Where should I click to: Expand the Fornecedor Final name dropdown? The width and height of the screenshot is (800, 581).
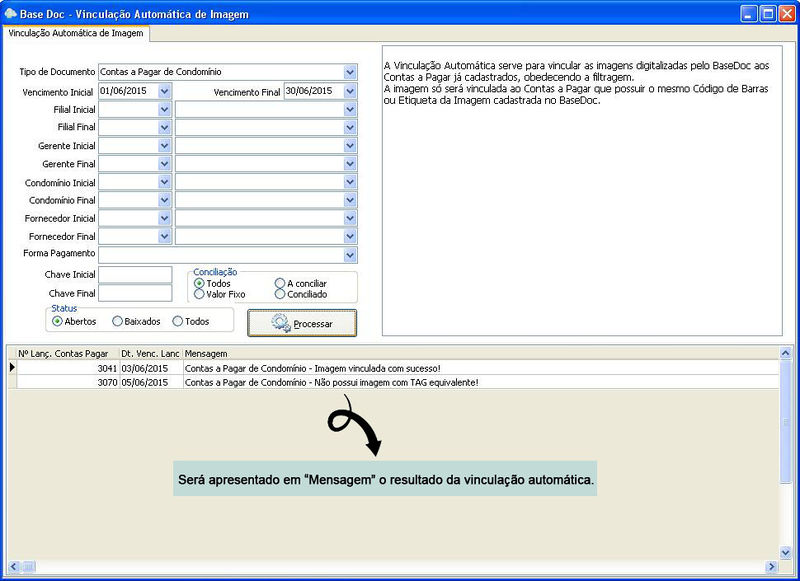pyautogui.click(x=349, y=236)
